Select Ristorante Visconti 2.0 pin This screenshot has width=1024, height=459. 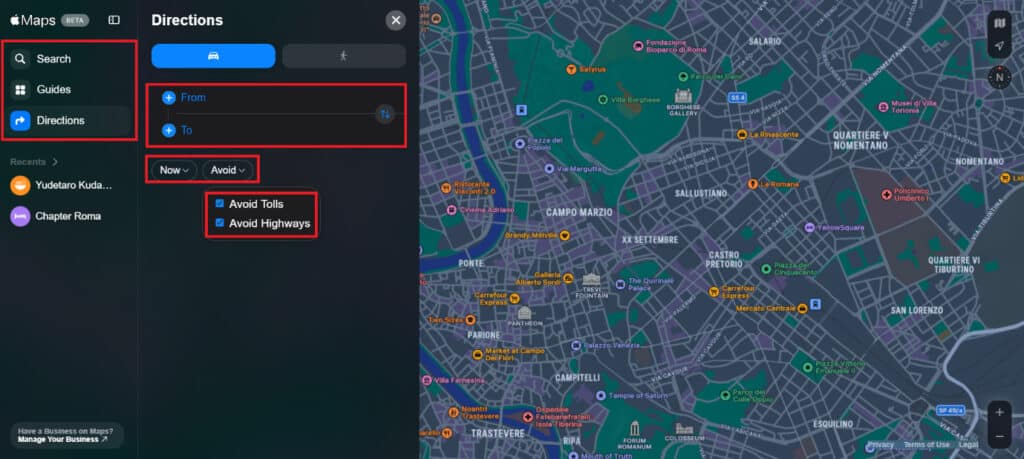pos(445,187)
